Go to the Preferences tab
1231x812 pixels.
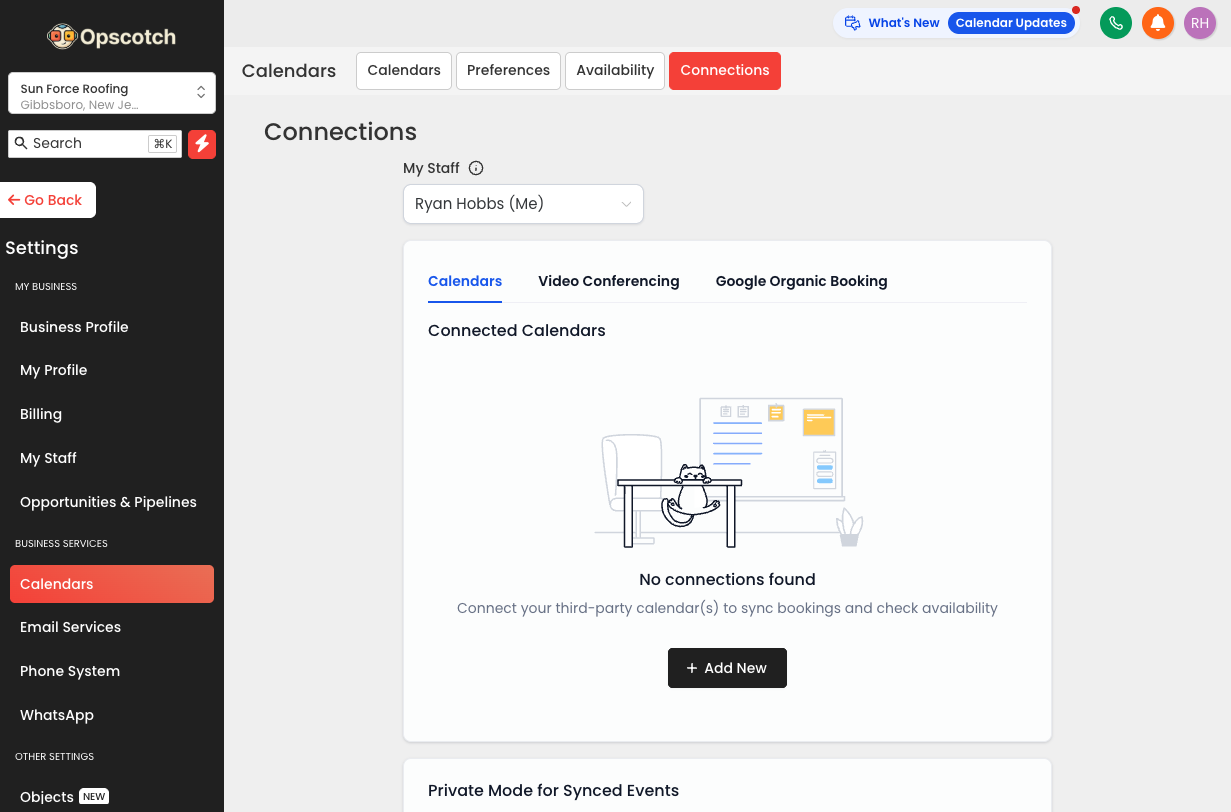[x=508, y=71]
